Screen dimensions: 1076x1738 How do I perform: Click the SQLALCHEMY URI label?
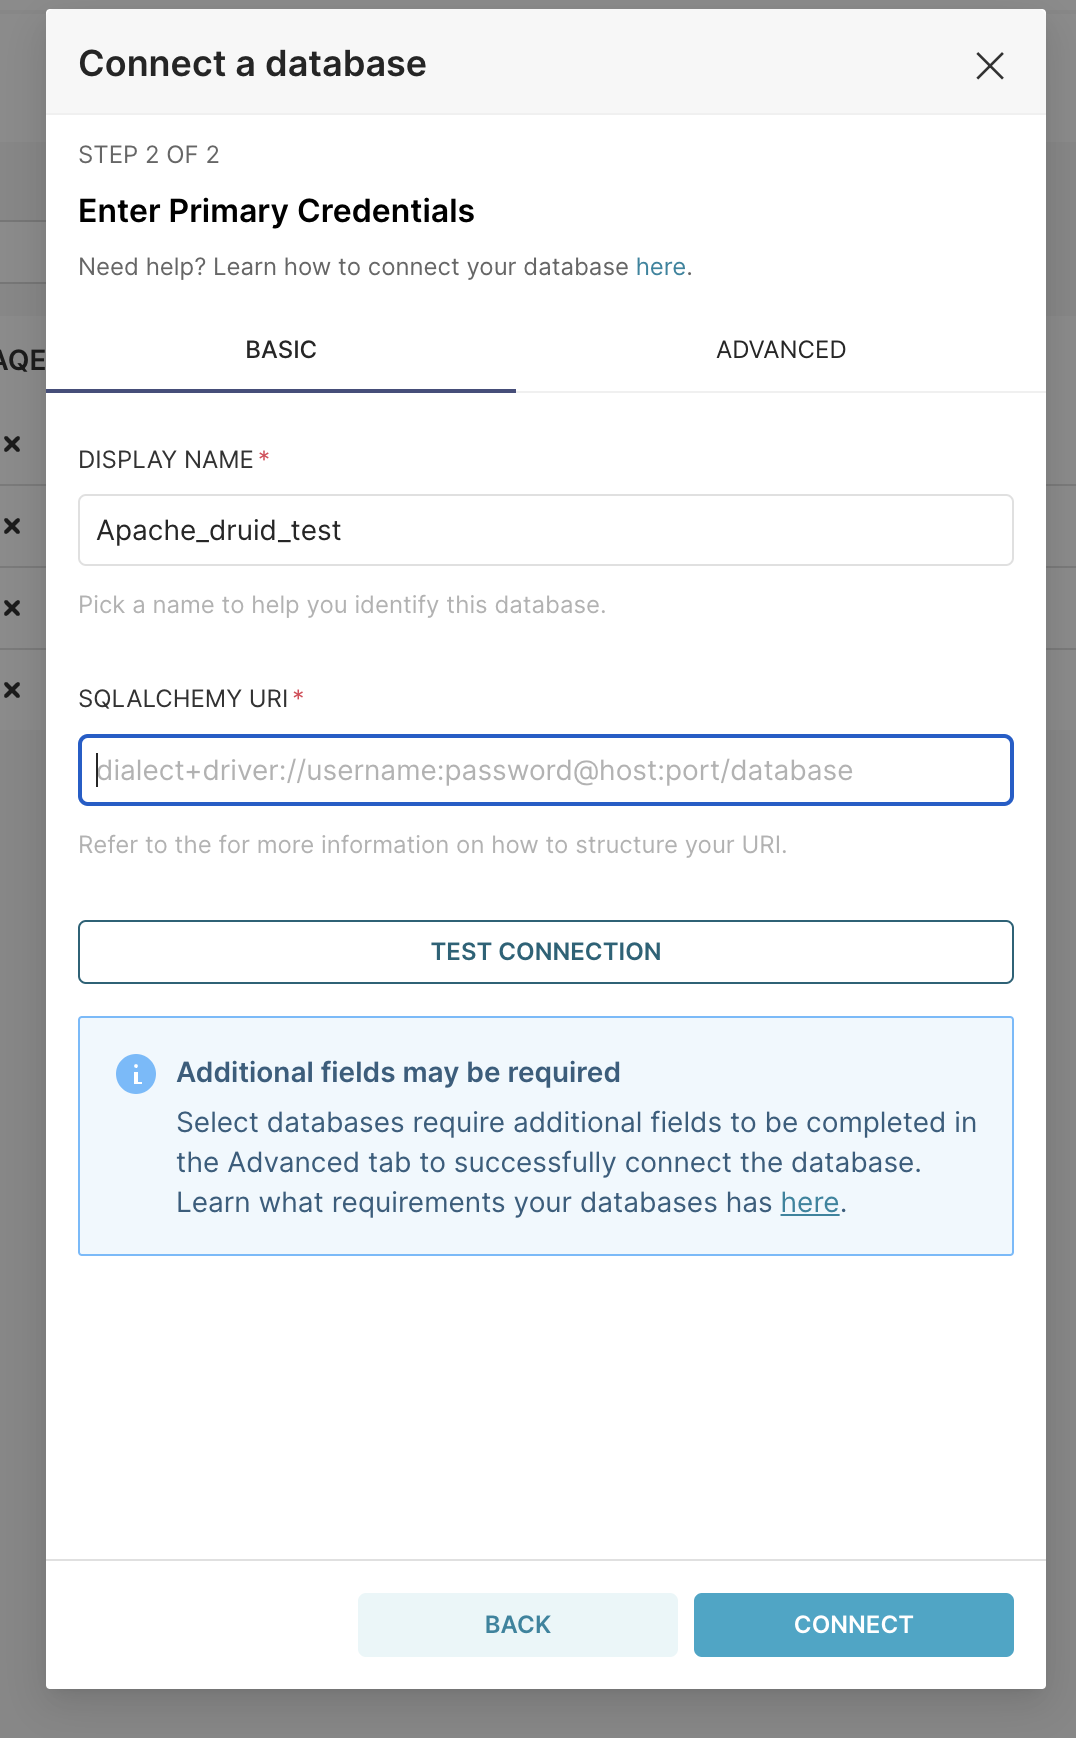click(183, 699)
